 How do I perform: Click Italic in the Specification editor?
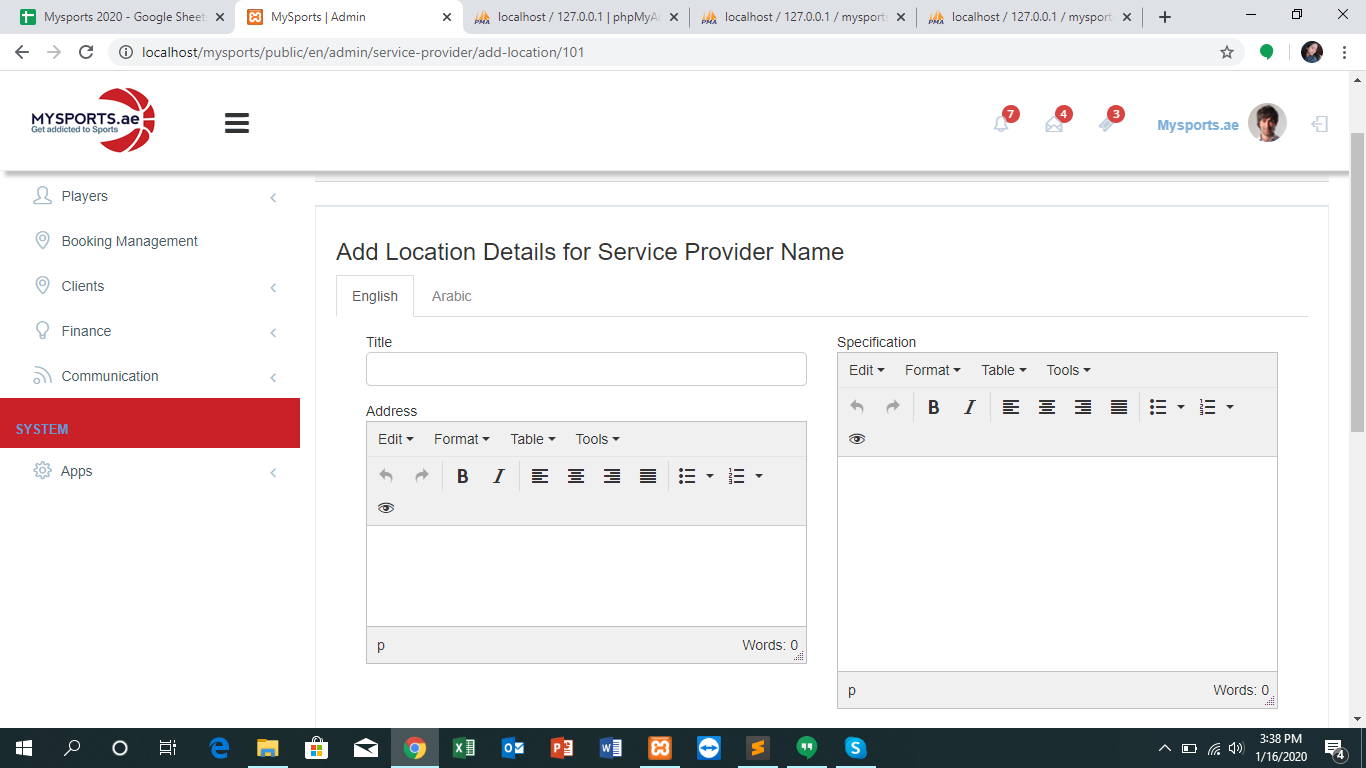click(x=969, y=408)
